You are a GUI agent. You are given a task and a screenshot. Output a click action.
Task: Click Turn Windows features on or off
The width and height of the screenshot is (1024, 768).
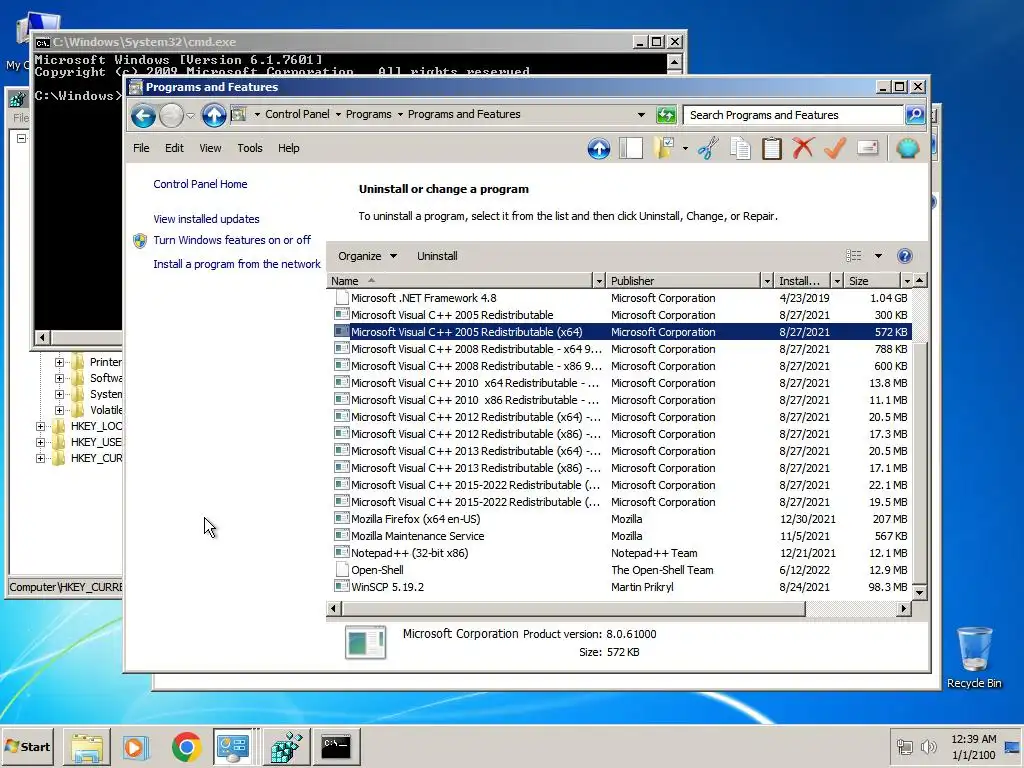point(232,240)
